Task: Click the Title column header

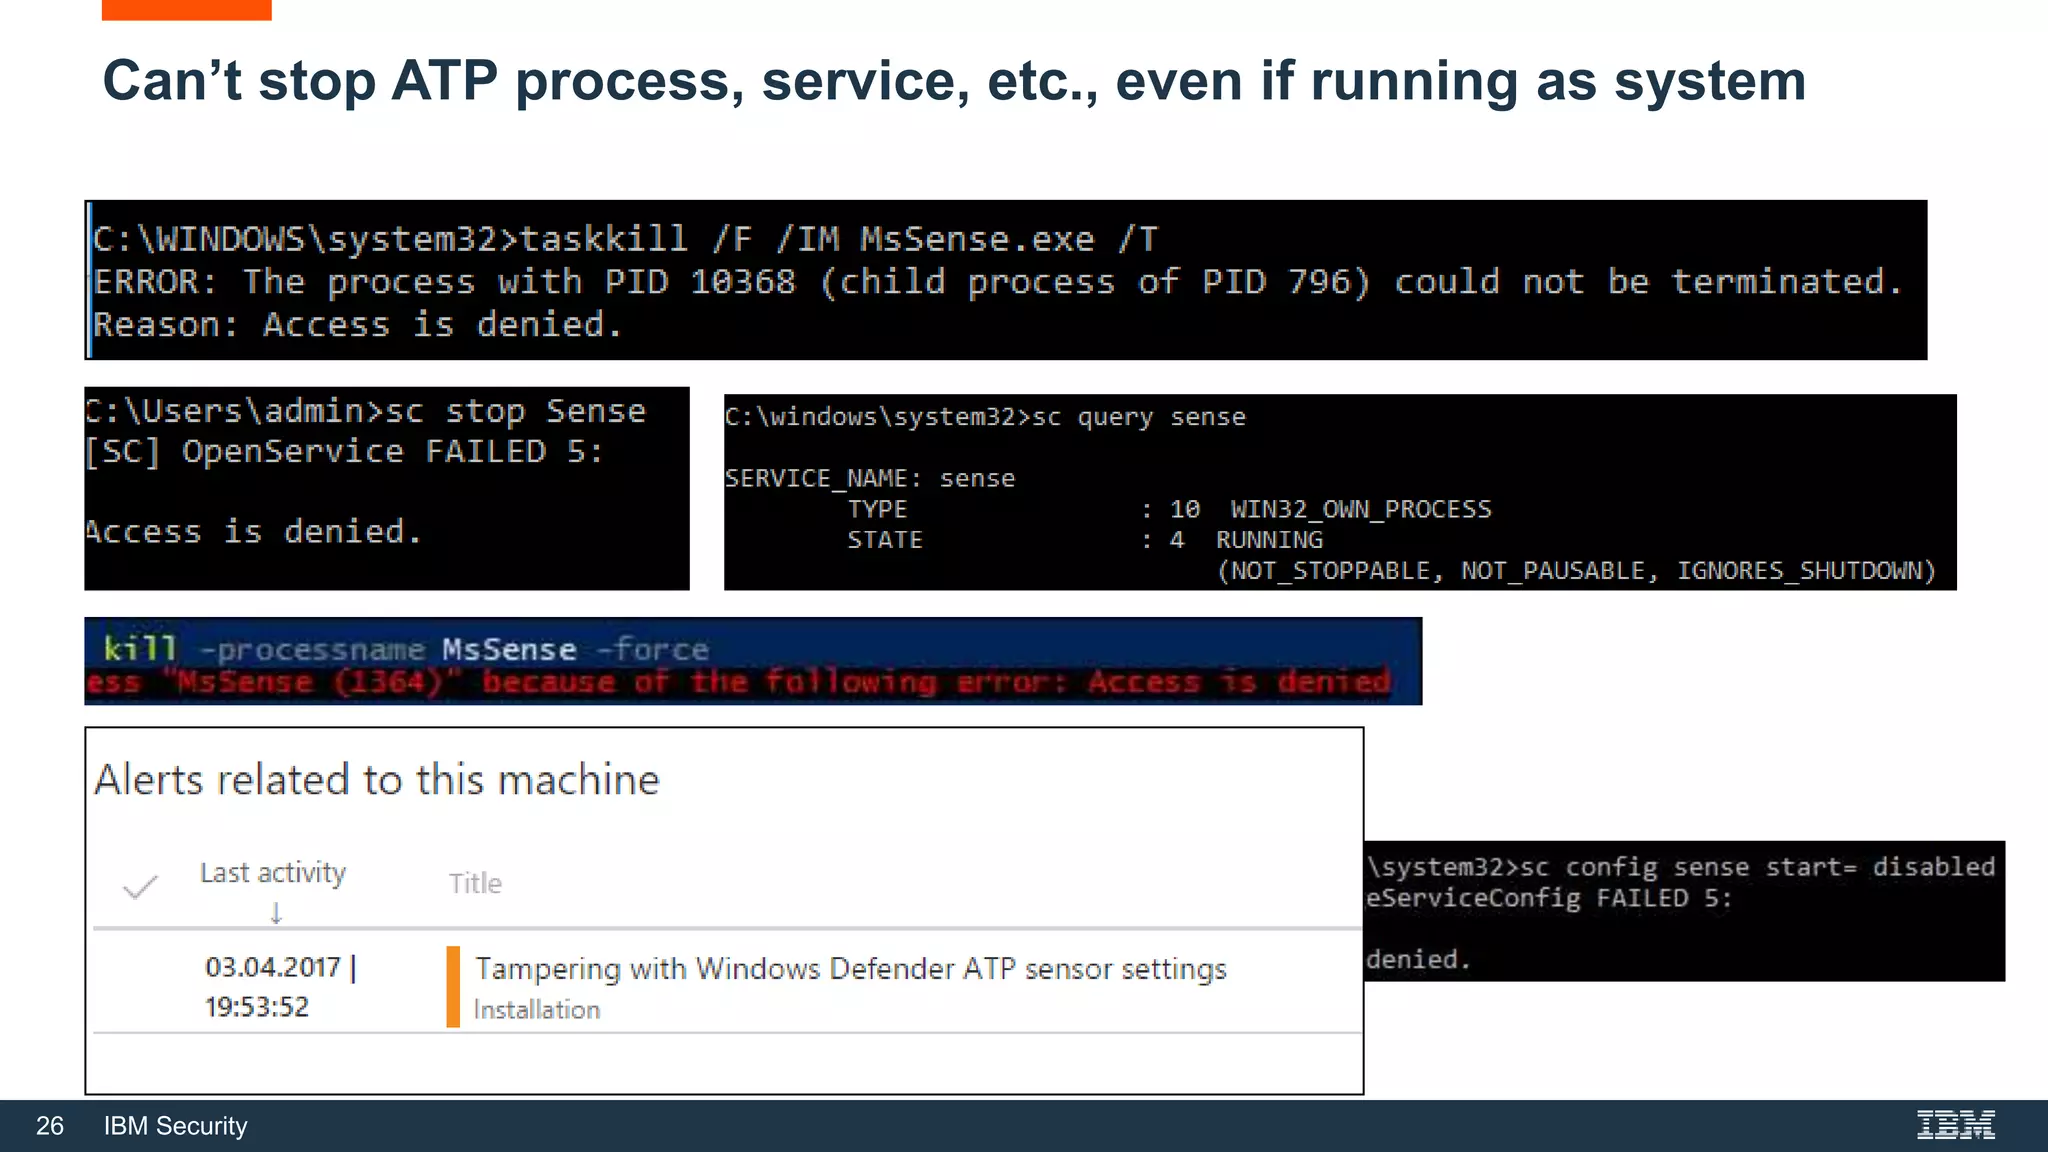Action: 475,883
